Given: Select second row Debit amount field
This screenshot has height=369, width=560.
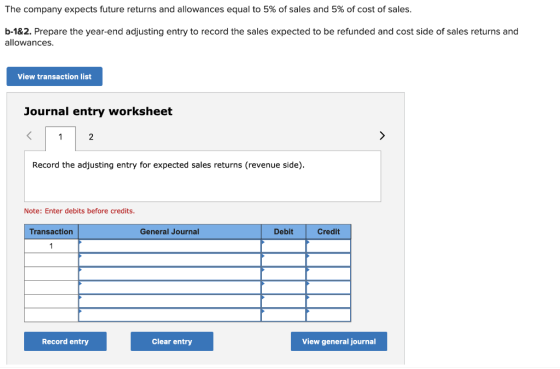Looking at the screenshot, I should pos(284,260).
